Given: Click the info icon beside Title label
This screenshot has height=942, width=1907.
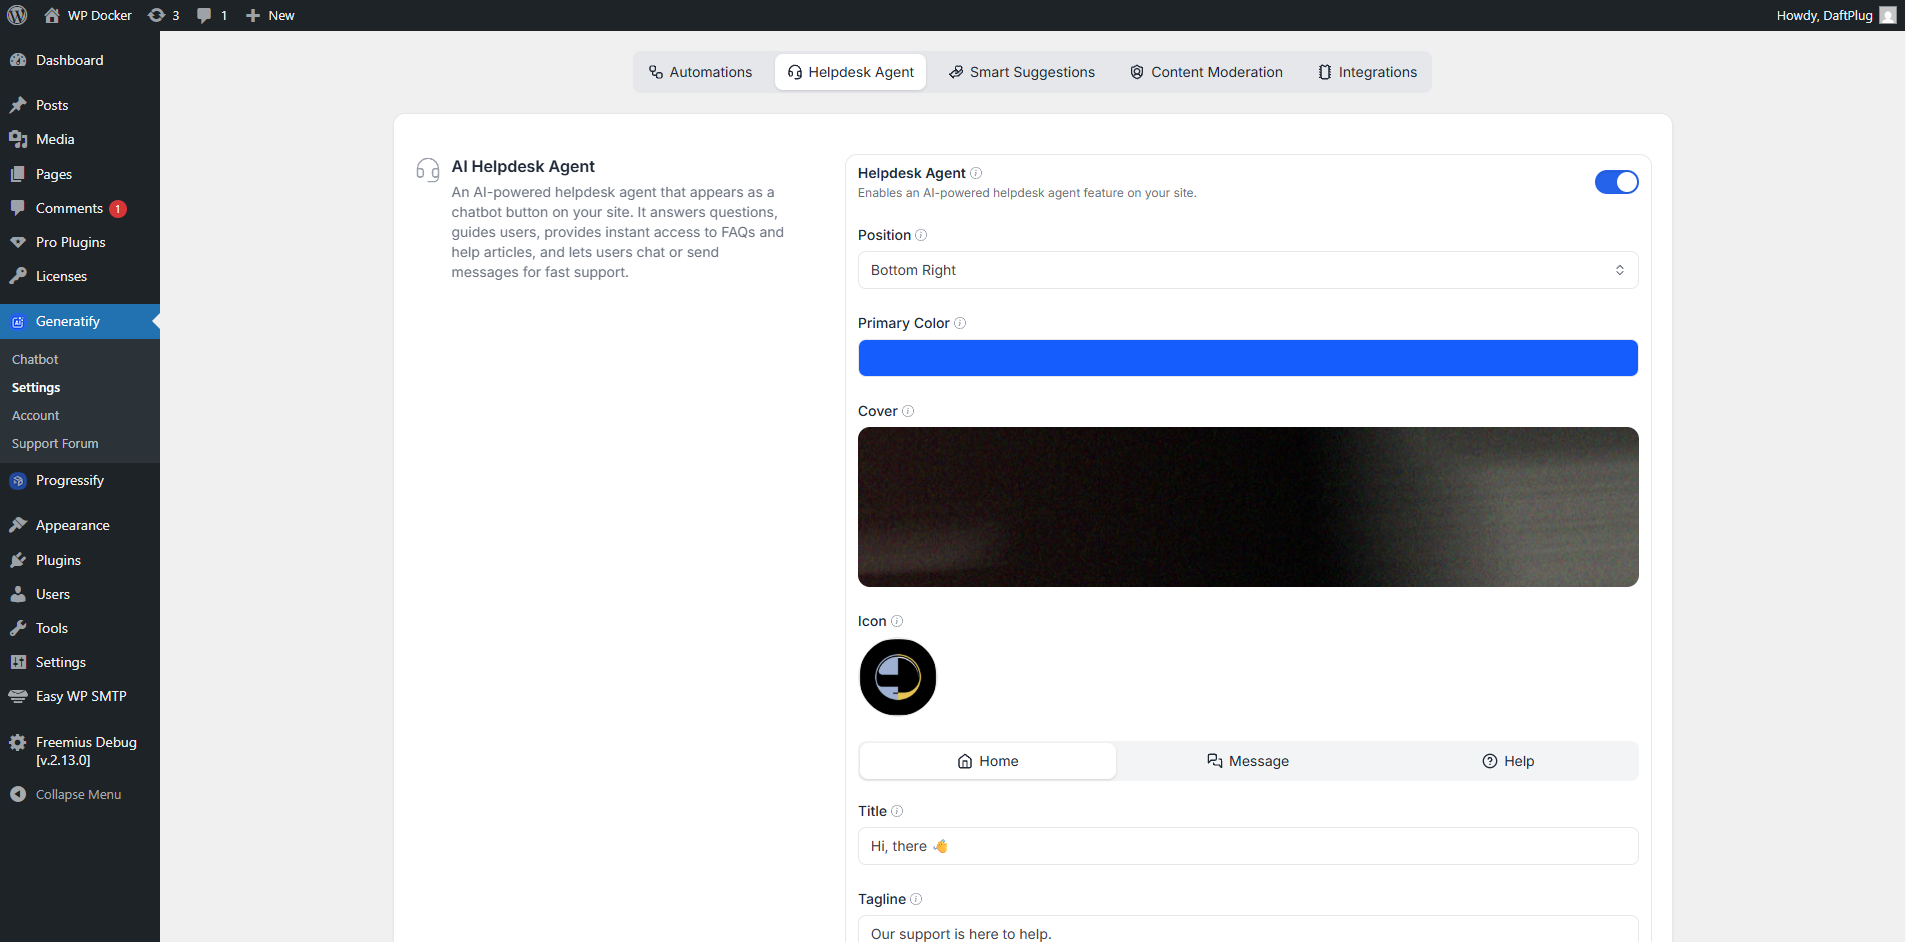Looking at the screenshot, I should 897,811.
